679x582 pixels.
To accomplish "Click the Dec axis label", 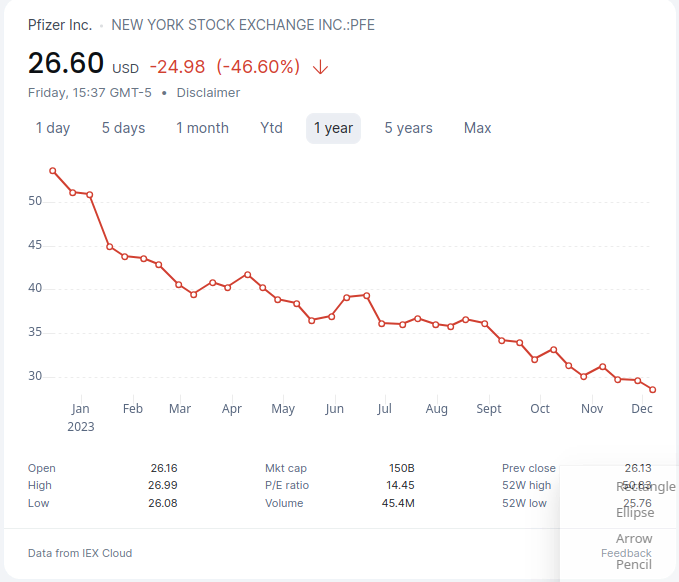I will (642, 409).
